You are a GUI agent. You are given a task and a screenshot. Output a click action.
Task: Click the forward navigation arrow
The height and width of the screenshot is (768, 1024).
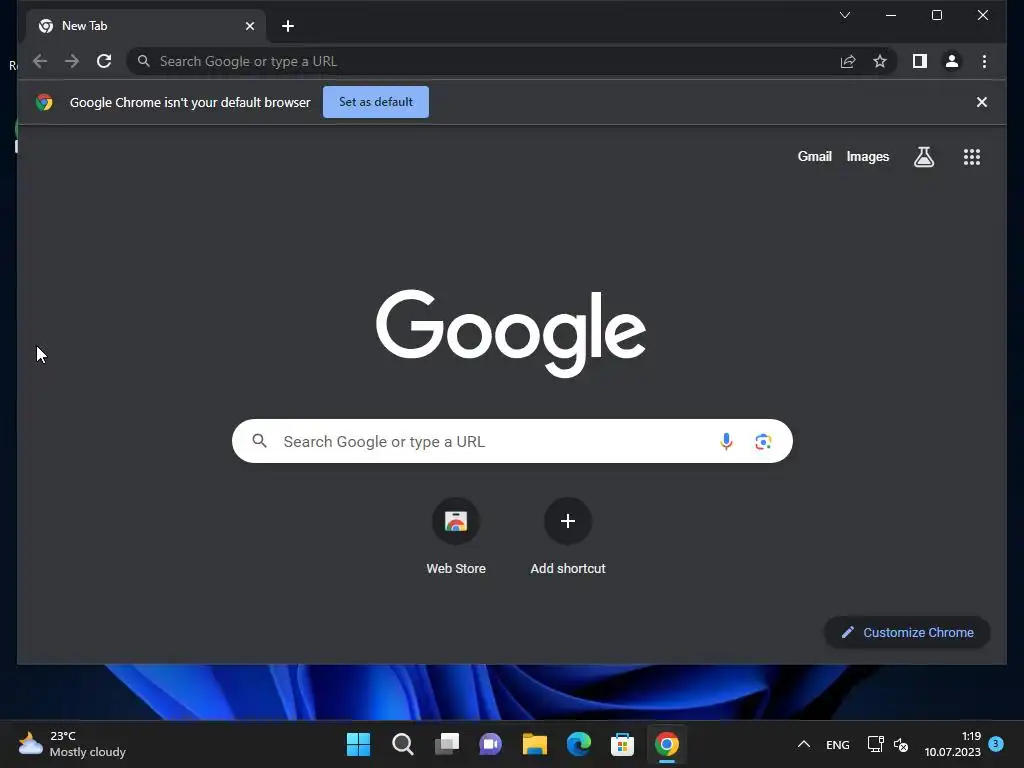[x=72, y=61]
